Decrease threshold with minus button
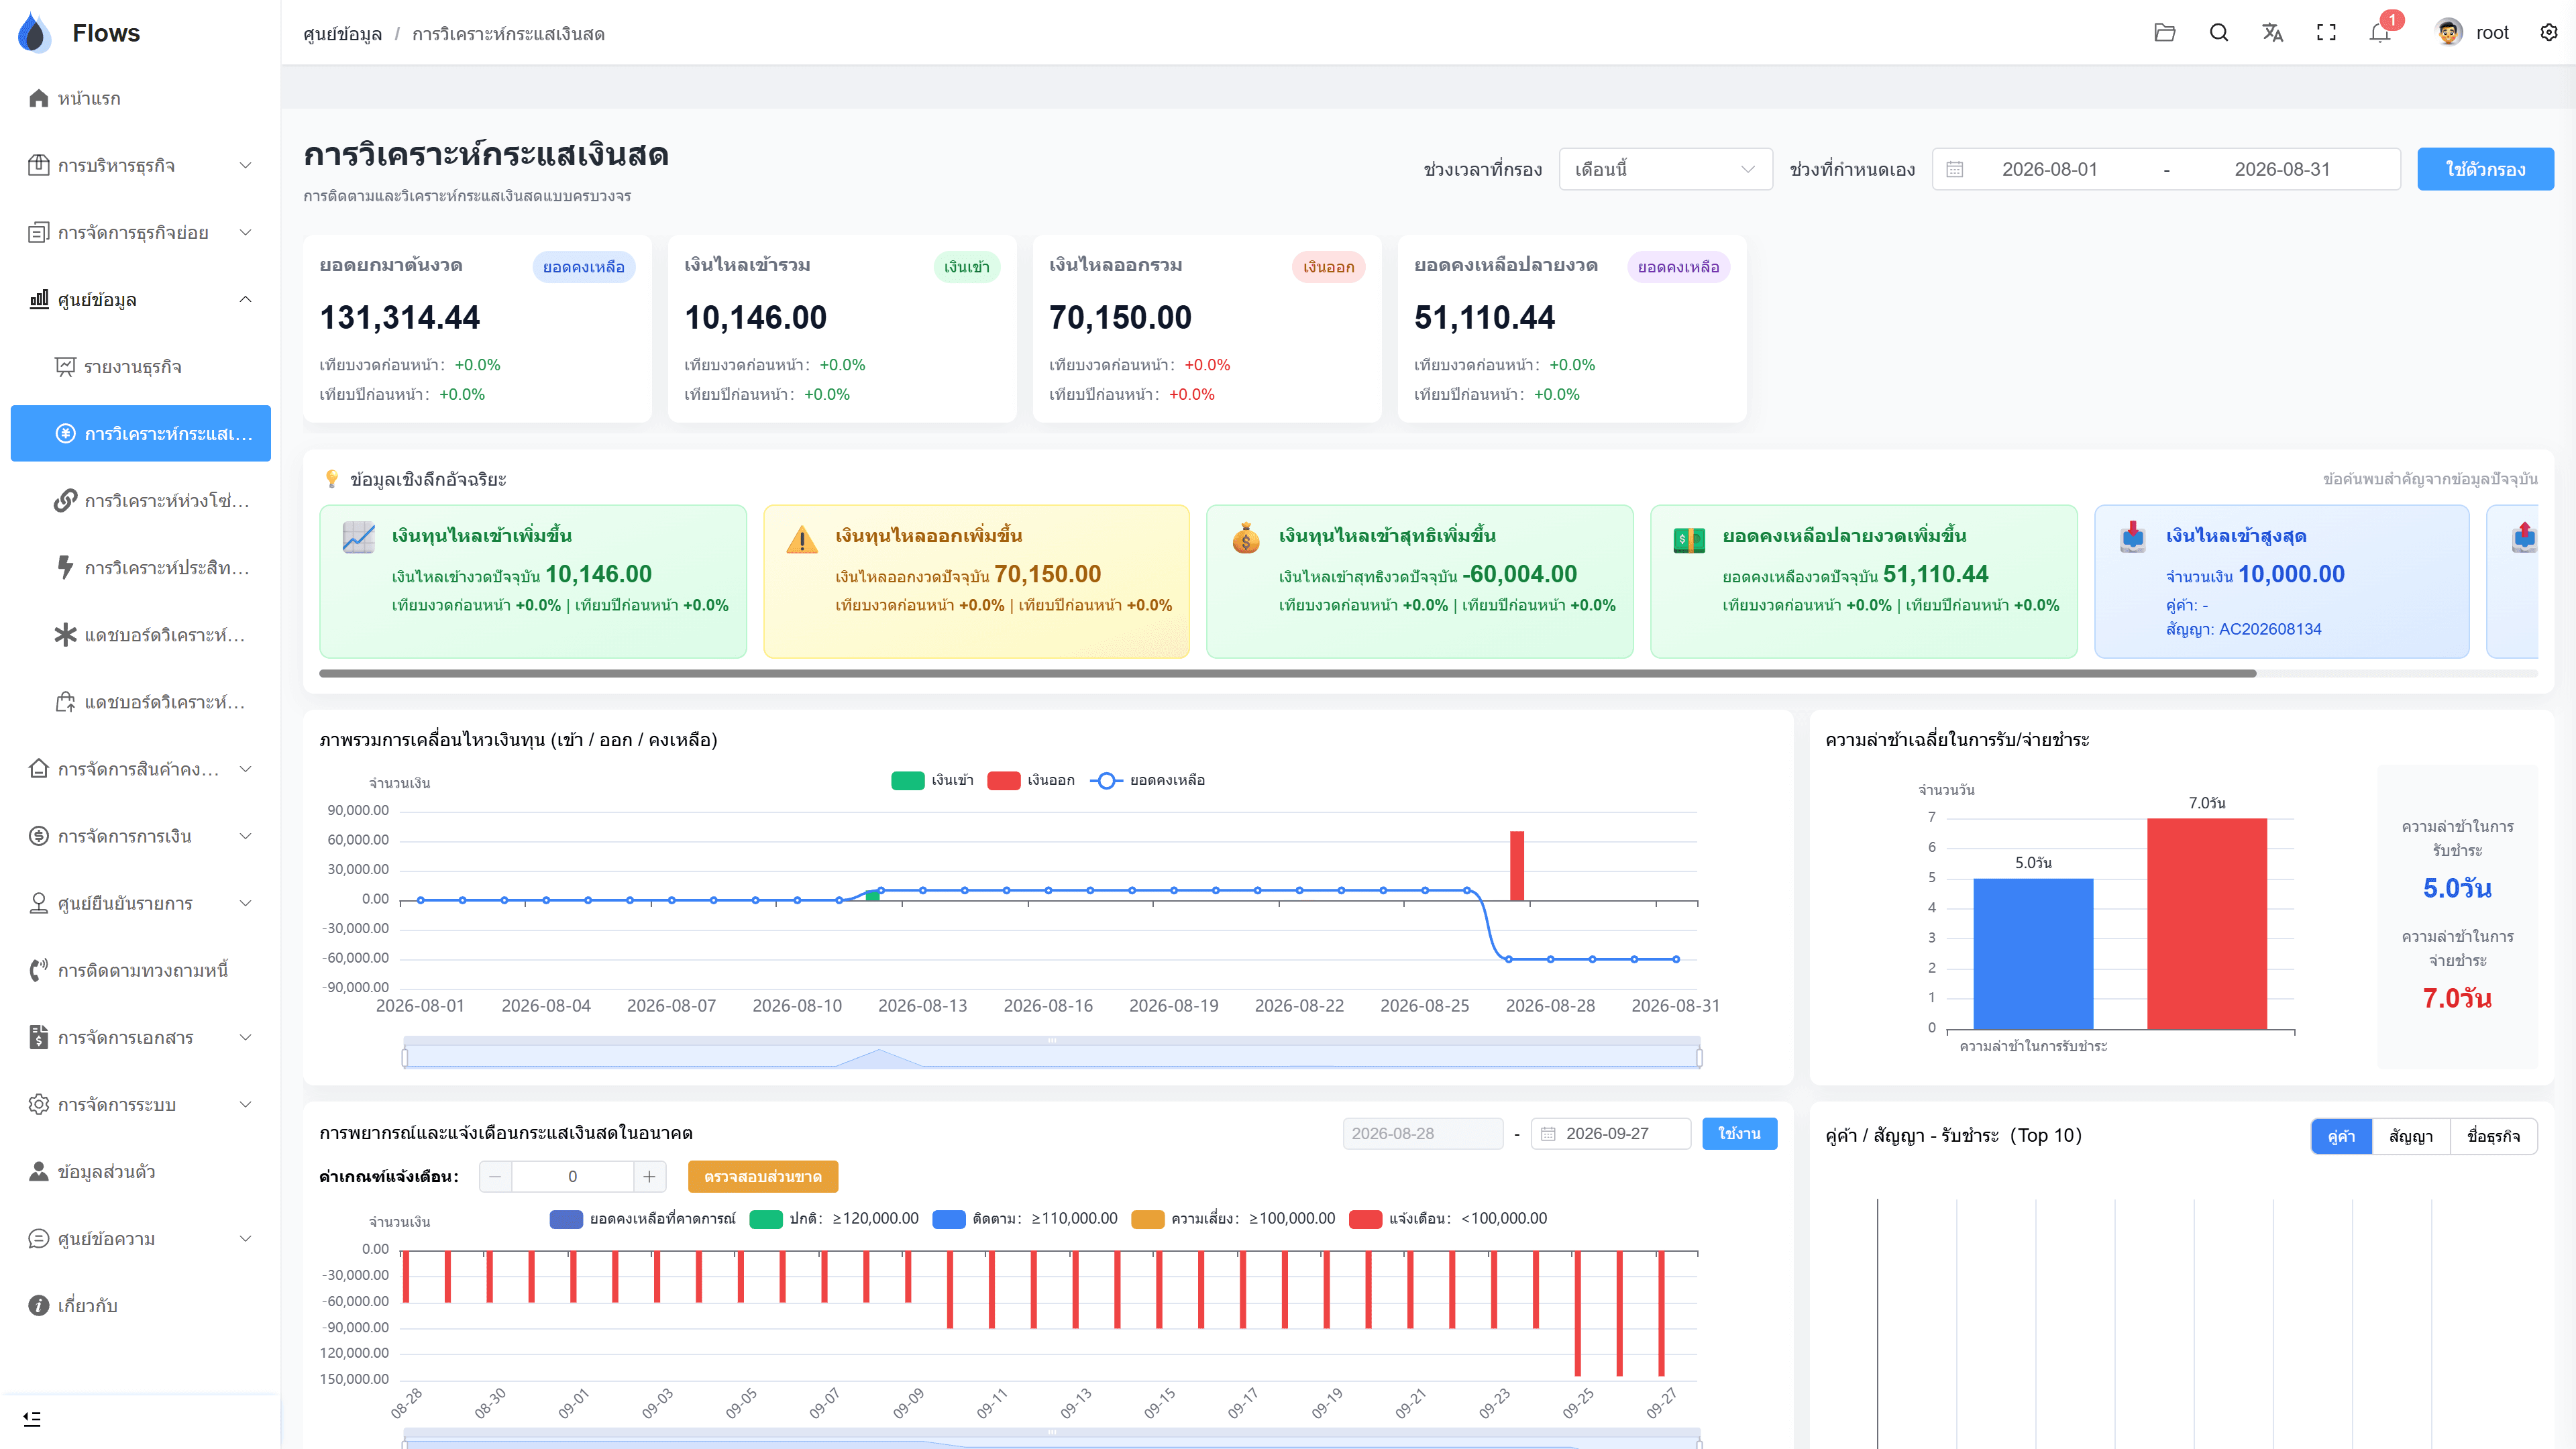The height and width of the screenshot is (1449, 2576). point(495,1176)
